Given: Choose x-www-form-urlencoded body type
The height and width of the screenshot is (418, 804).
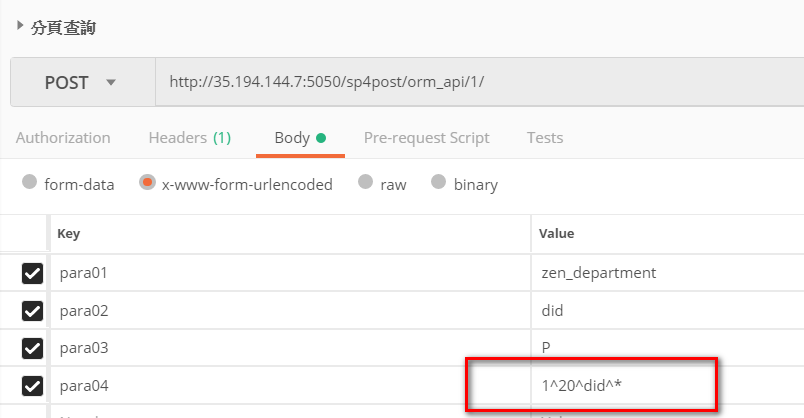Looking at the screenshot, I should tap(148, 183).
